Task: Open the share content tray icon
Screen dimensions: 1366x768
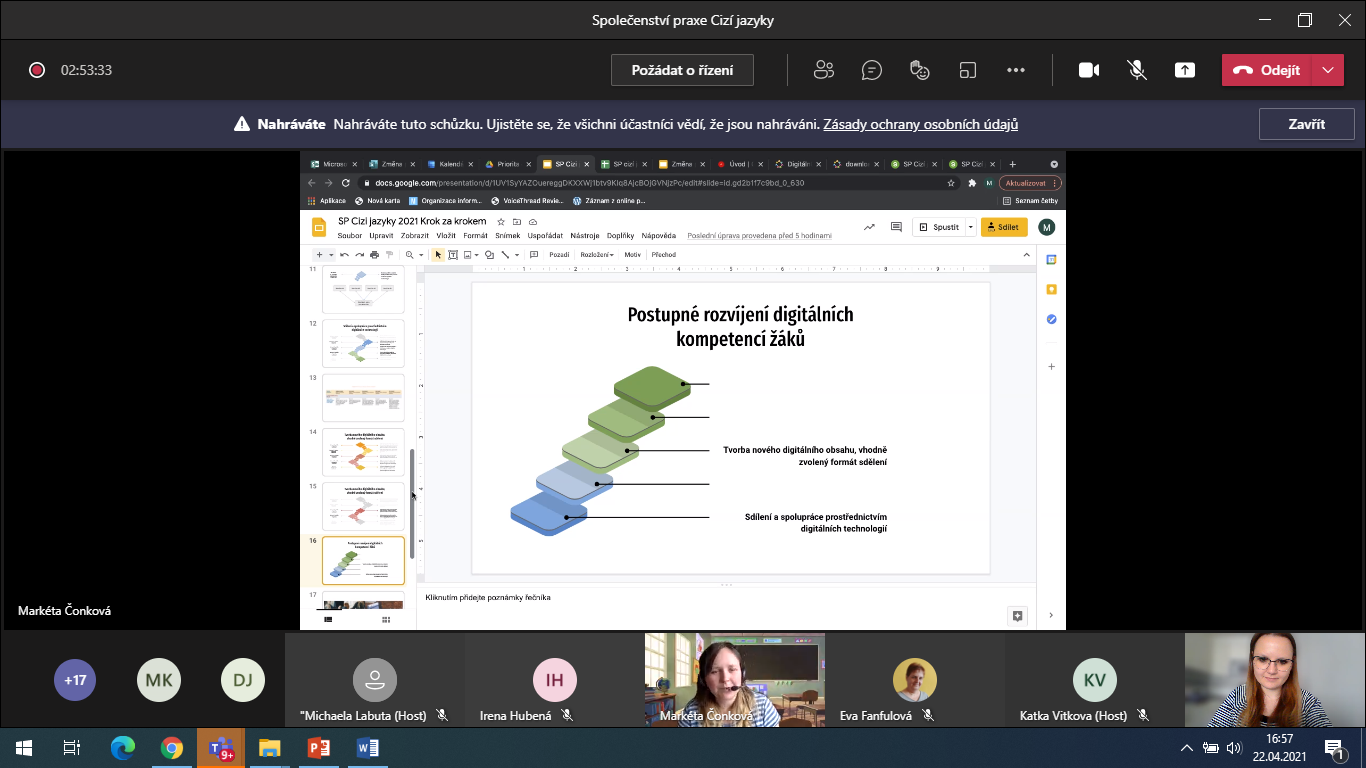Action: pyautogui.click(x=1185, y=70)
